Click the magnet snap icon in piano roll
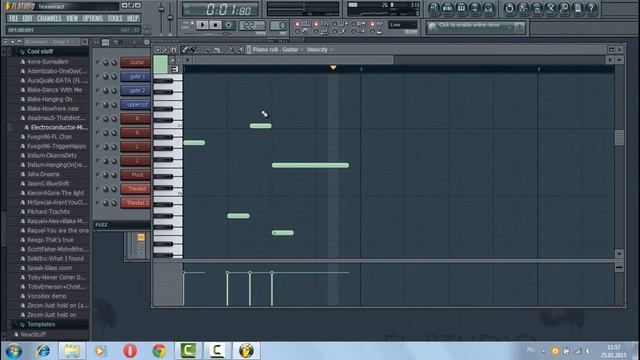Viewport: 640px width, 360px height. pos(174,50)
